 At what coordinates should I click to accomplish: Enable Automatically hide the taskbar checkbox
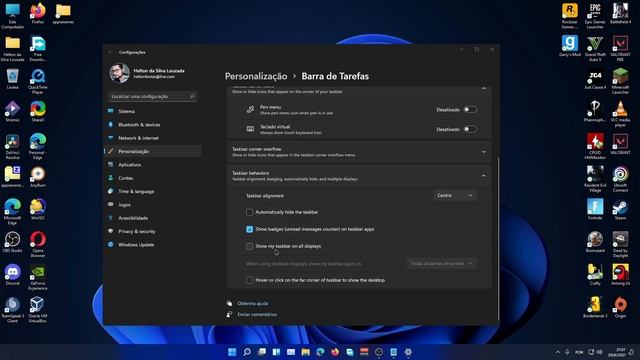click(249, 212)
